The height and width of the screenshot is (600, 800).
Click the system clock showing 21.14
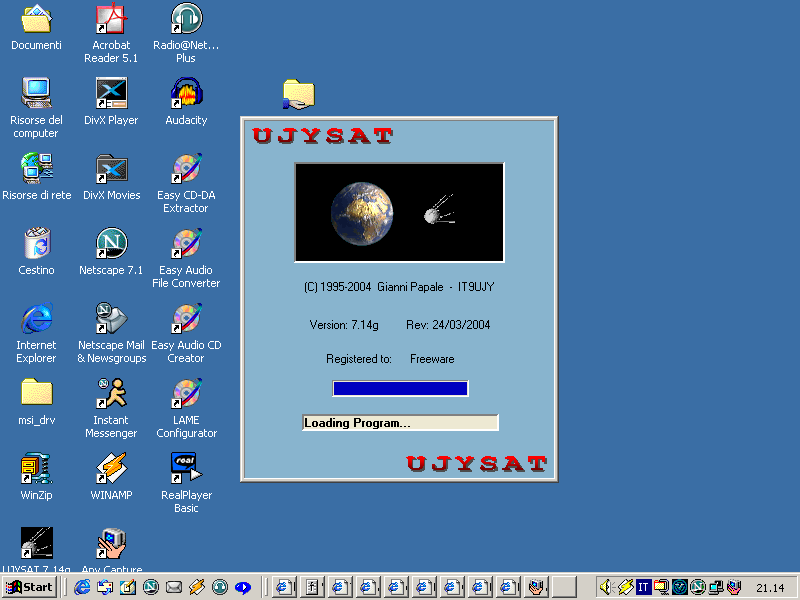pos(770,588)
